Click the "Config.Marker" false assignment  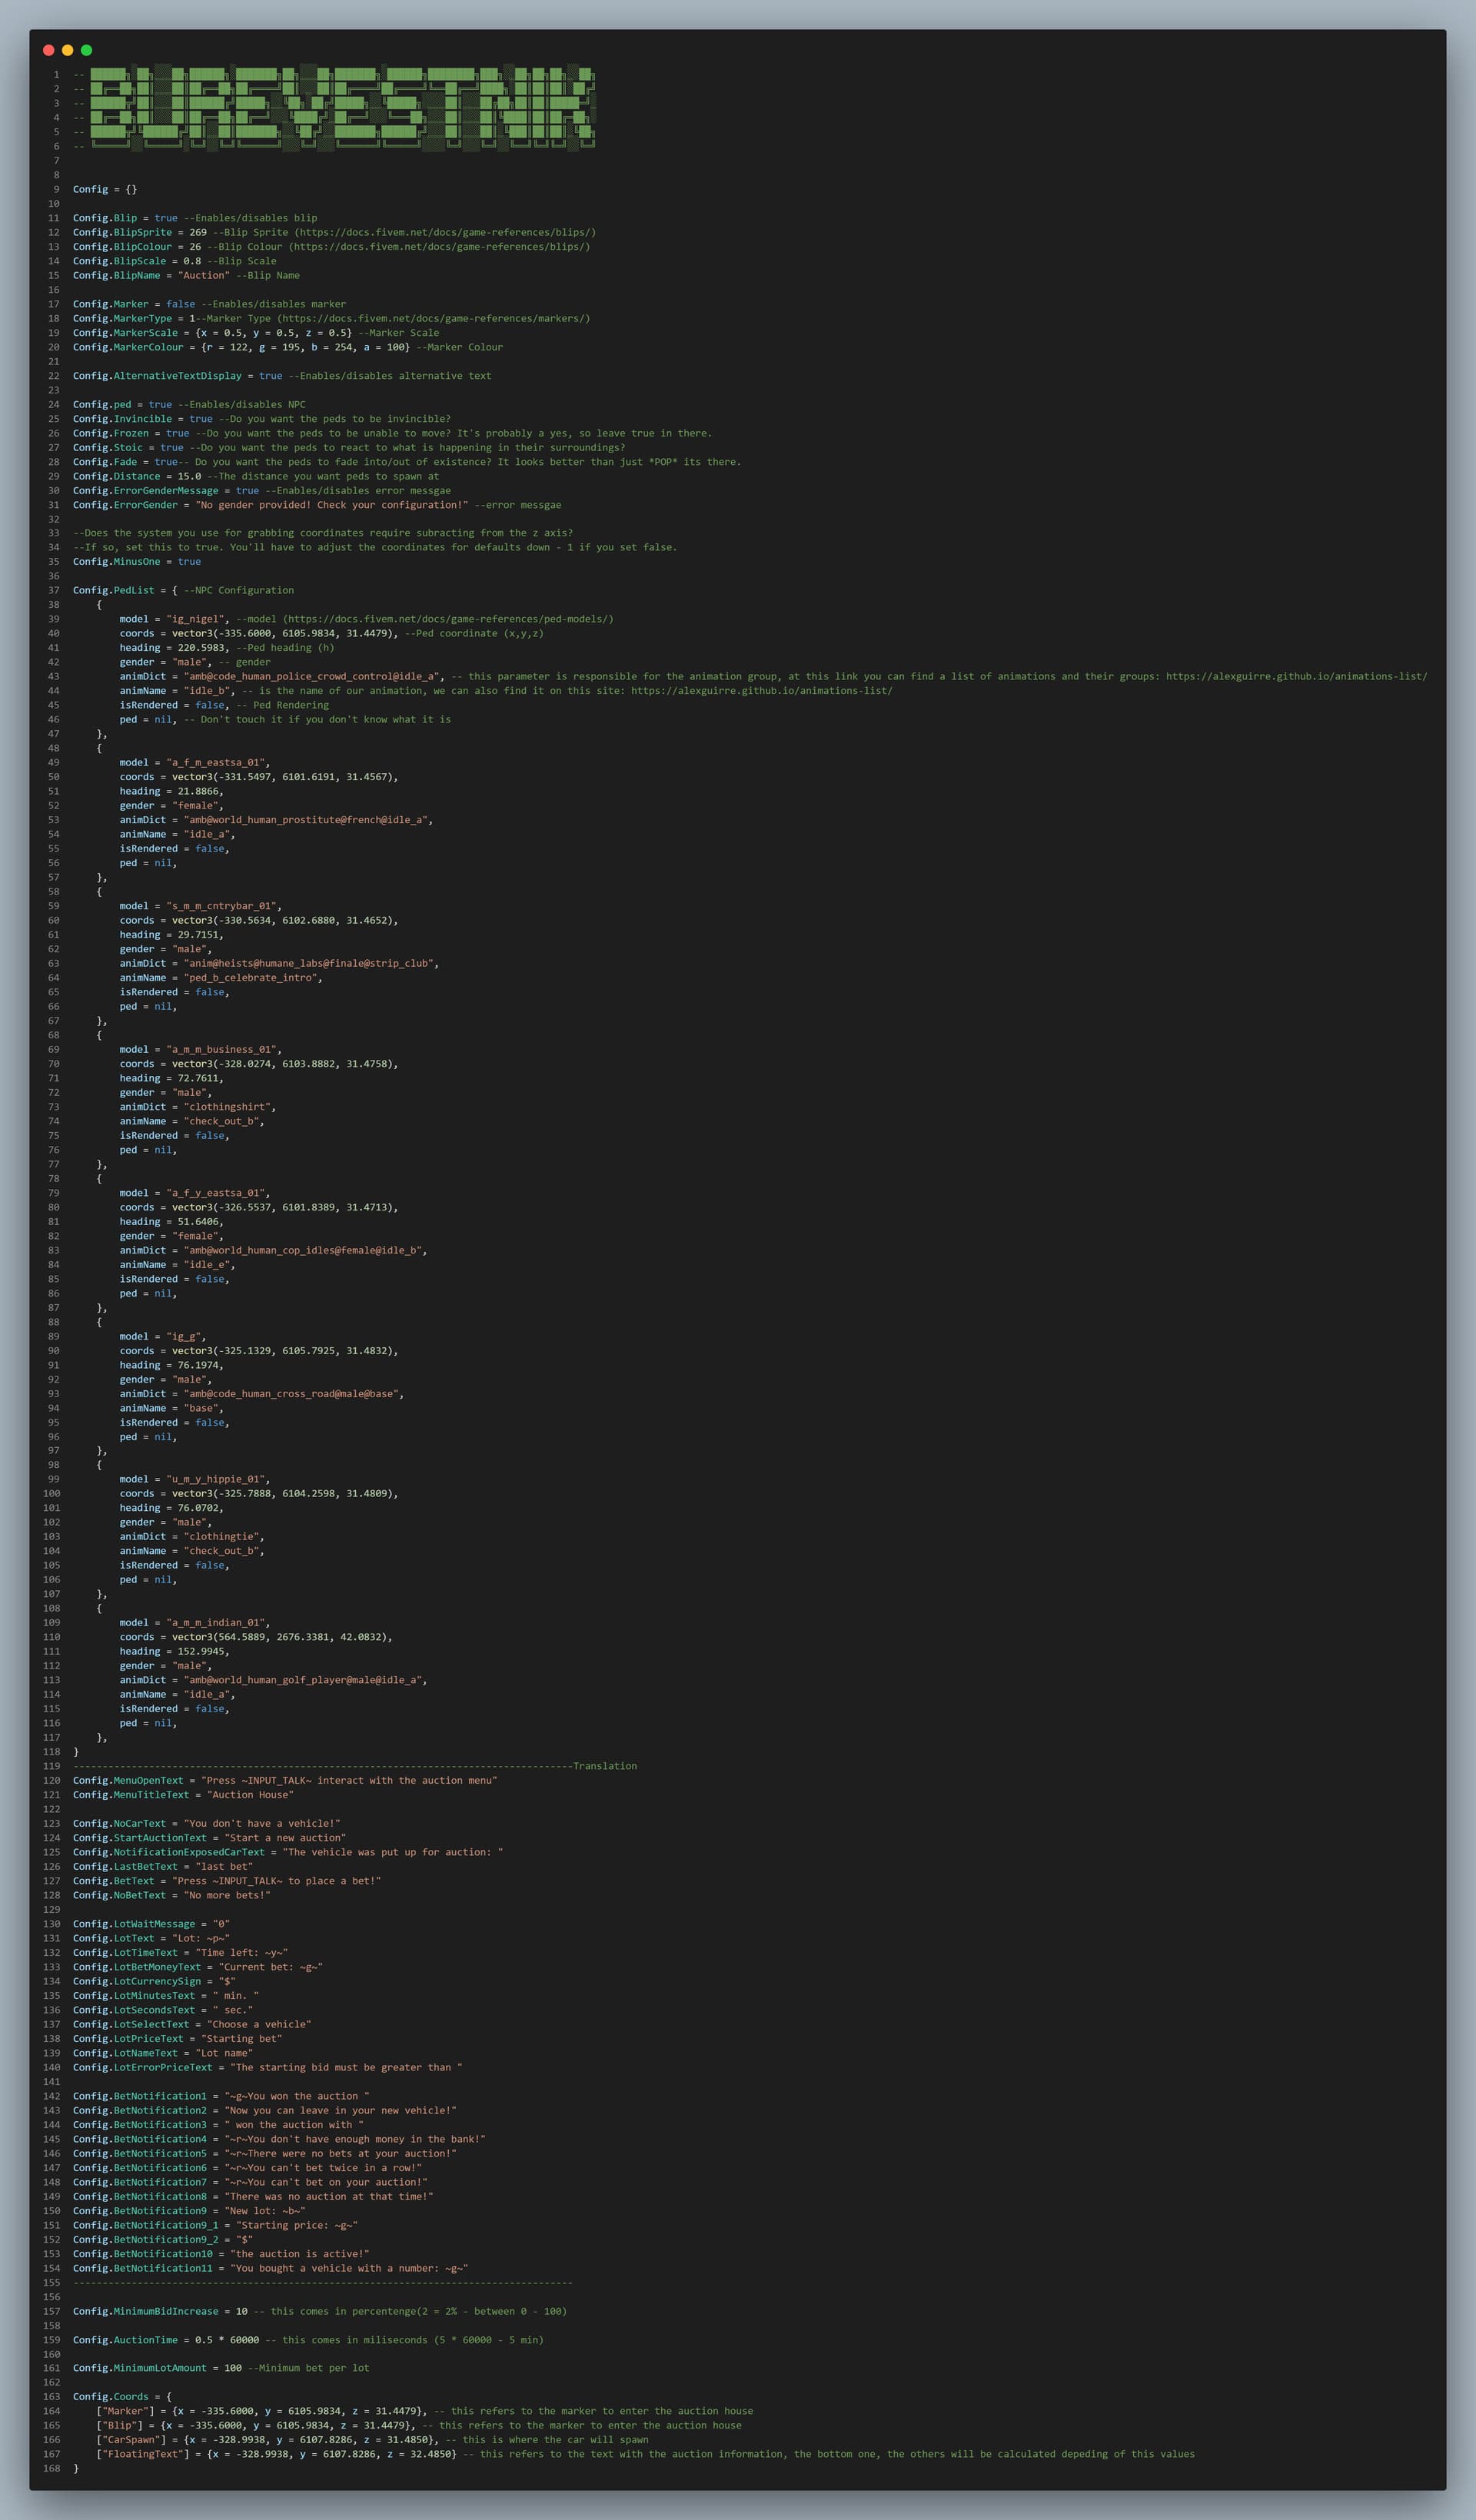134,304
